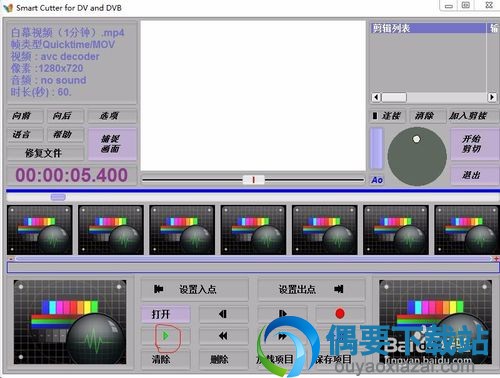This screenshot has height=378, width=500.
Task: Click the selection range bar below thumbnails
Action: (x=253, y=268)
